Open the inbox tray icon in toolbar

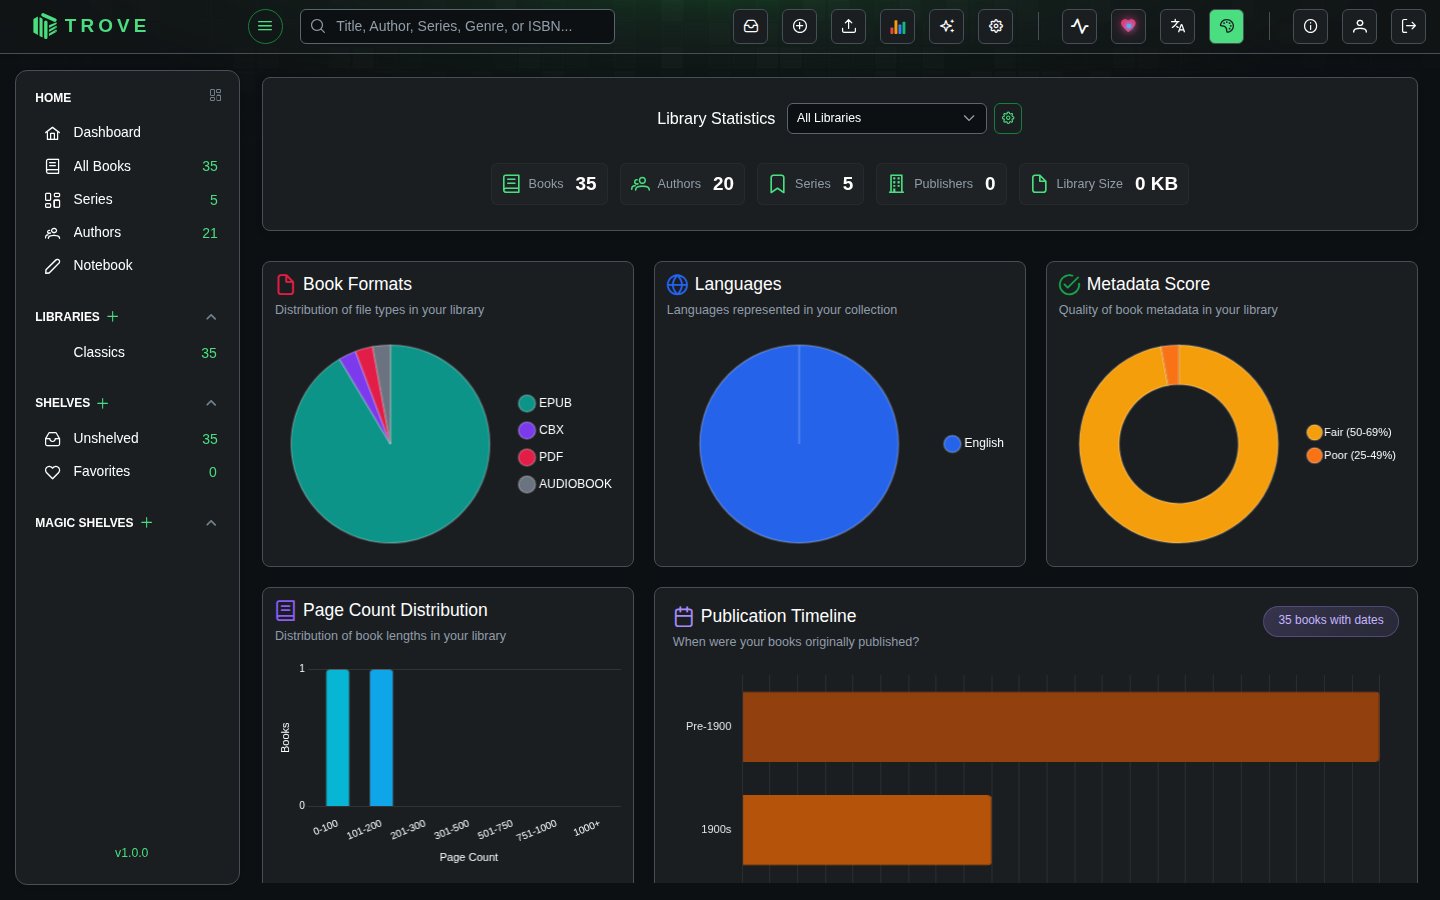(x=751, y=26)
